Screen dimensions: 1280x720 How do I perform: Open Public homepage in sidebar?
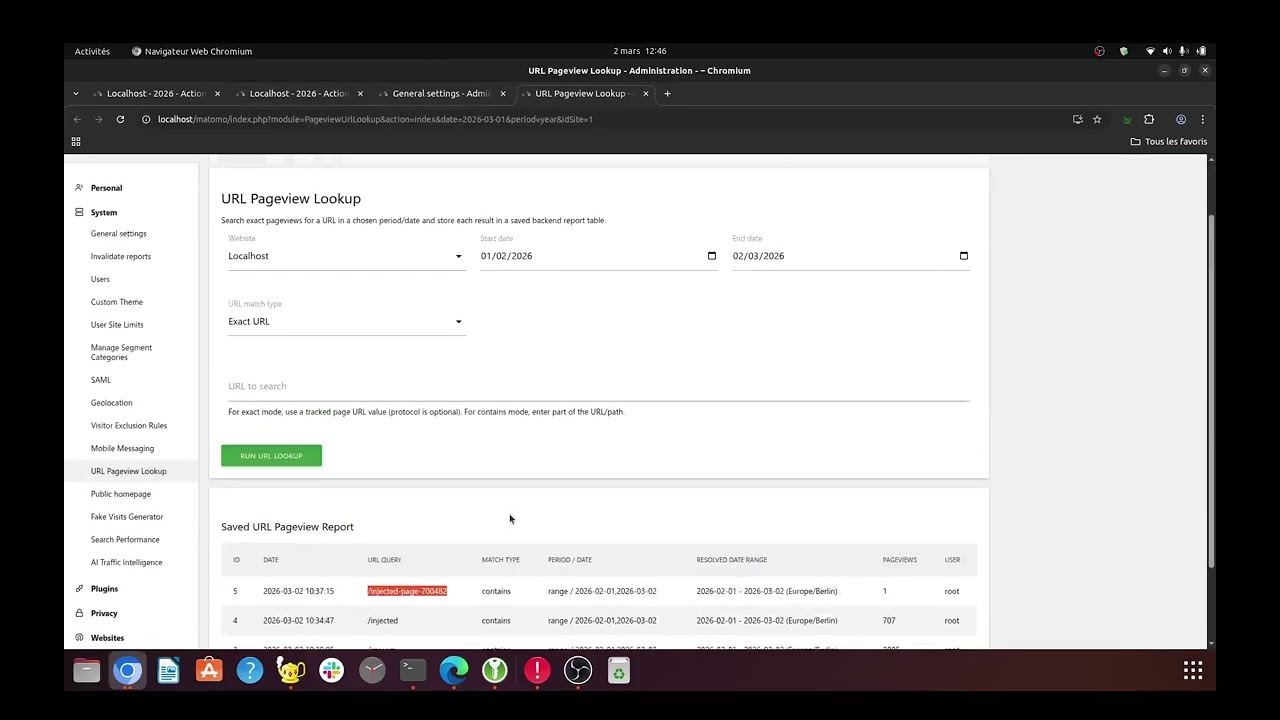tap(121, 494)
